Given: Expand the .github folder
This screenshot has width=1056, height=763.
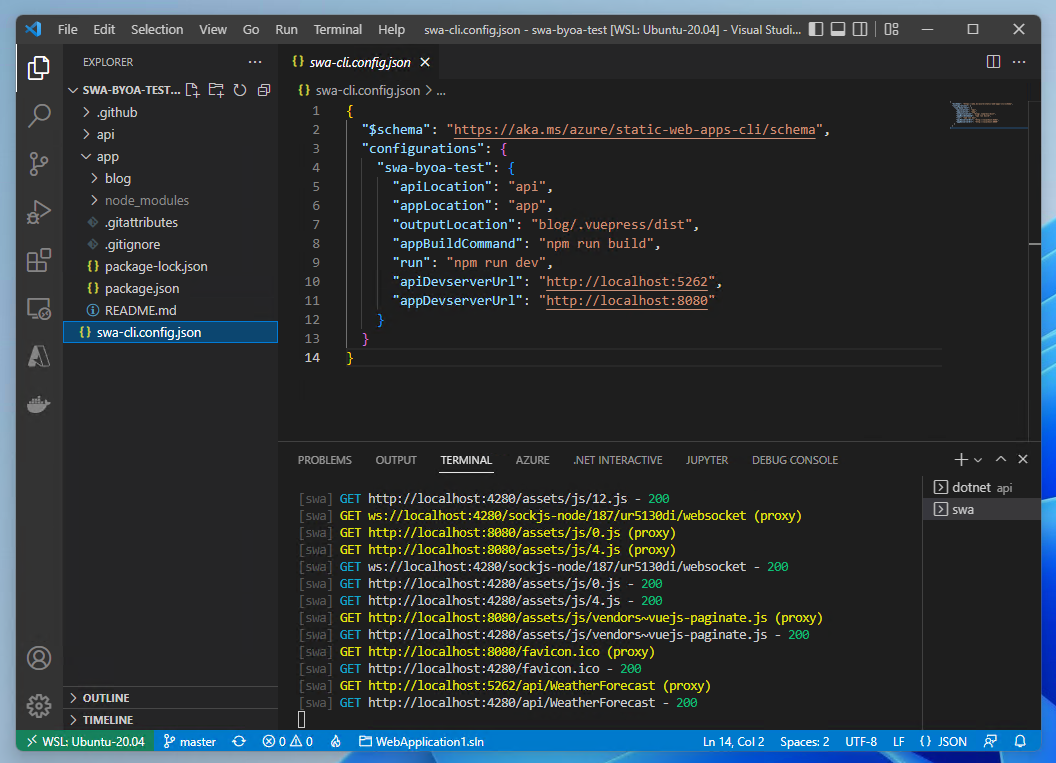Looking at the screenshot, I should point(170,112).
